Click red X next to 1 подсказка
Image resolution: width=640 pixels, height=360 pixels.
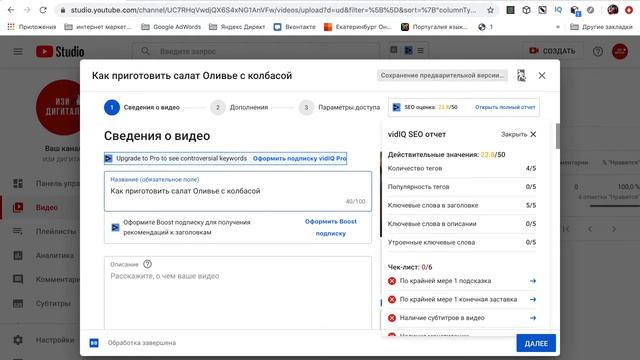(x=392, y=281)
